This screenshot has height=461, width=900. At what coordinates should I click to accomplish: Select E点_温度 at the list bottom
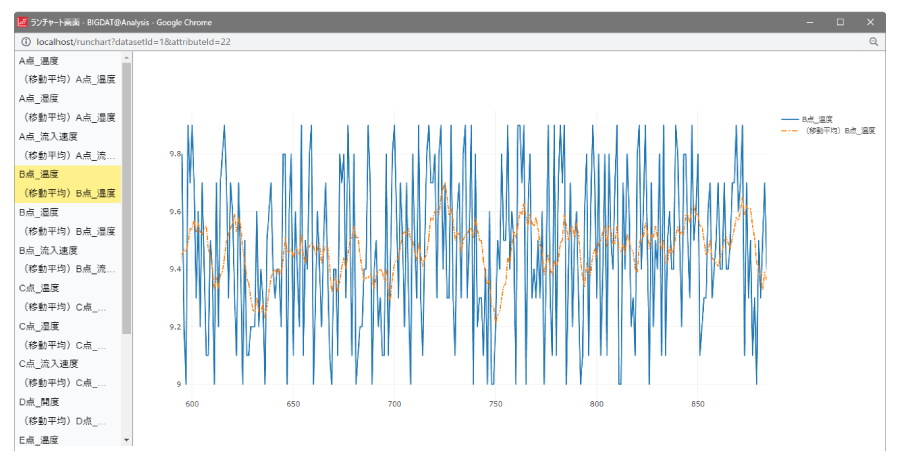(39, 439)
